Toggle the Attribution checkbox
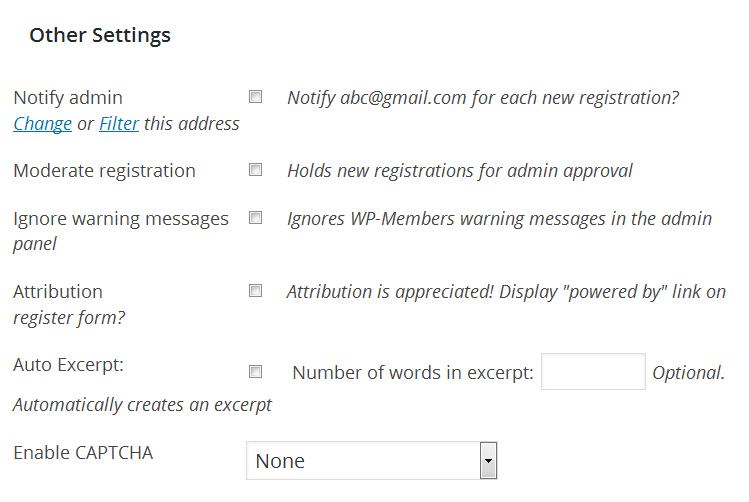The width and height of the screenshot is (749, 502). 256,291
